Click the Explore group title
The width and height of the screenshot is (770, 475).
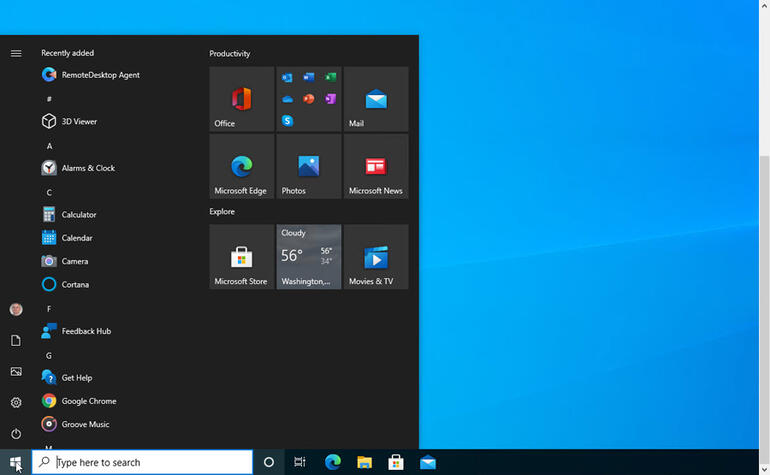coord(222,212)
